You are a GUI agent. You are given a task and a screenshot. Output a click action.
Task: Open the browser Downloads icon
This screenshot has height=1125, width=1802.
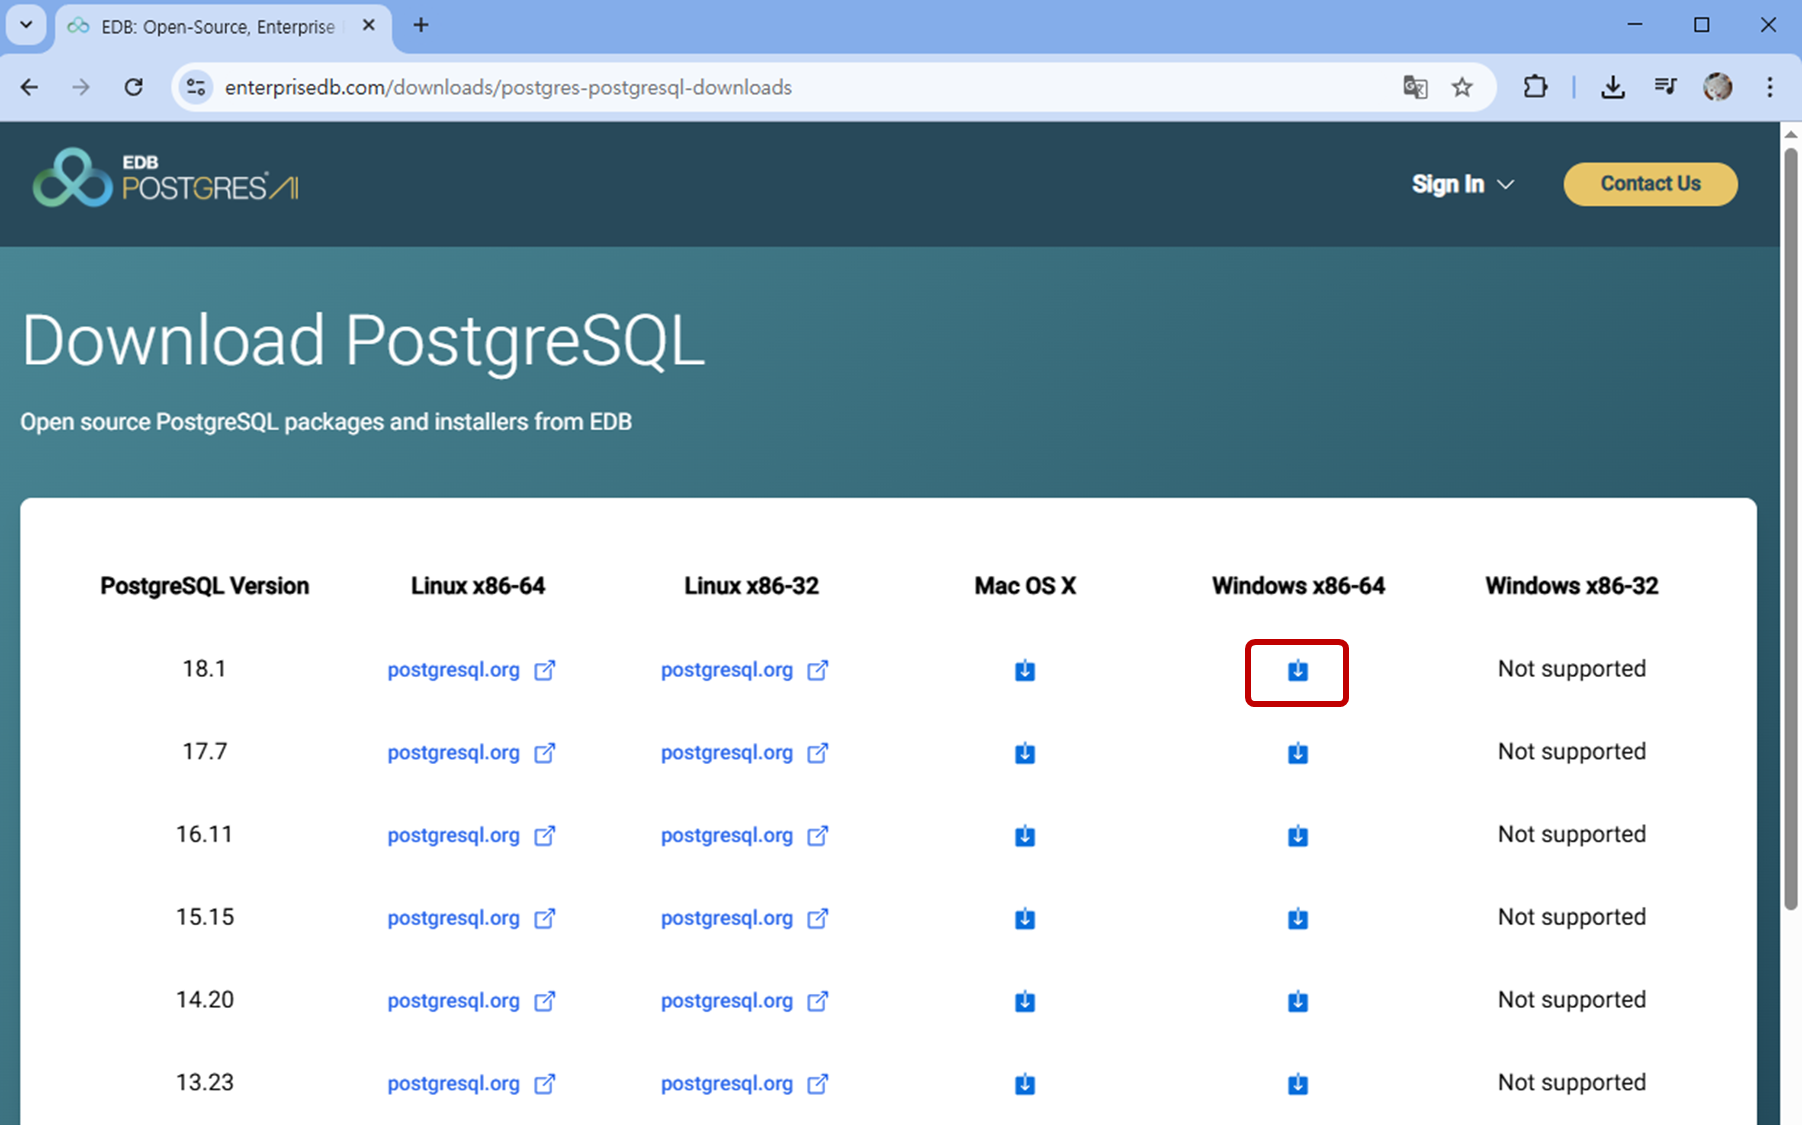click(x=1612, y=87)
